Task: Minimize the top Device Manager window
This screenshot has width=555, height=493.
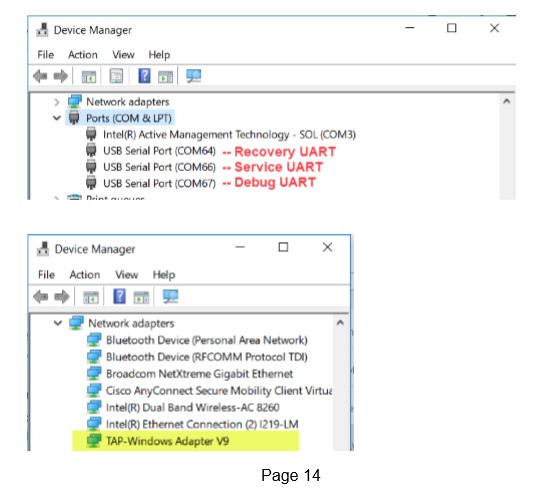Action: pyautogui.click(x=410, y=28)
